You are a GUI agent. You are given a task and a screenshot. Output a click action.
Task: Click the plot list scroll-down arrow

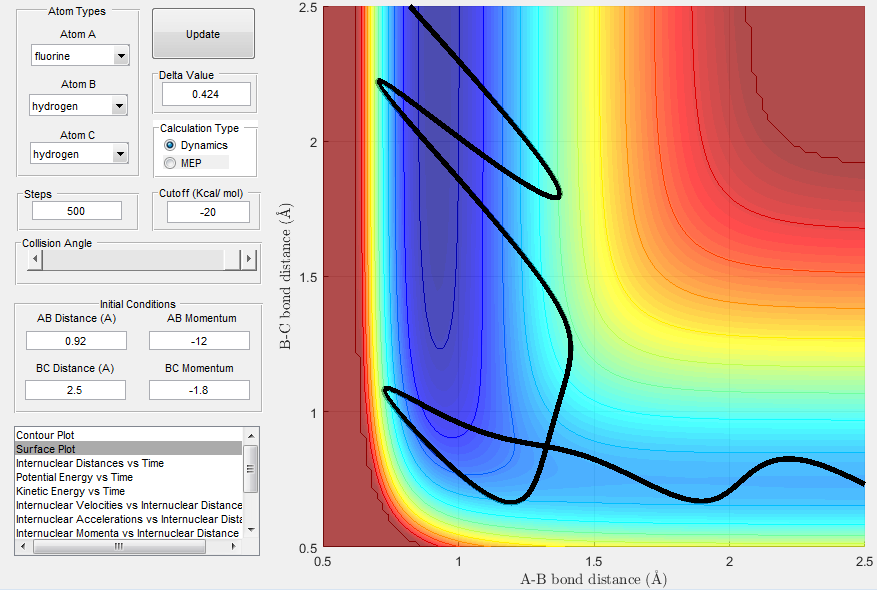coord(251,530)
